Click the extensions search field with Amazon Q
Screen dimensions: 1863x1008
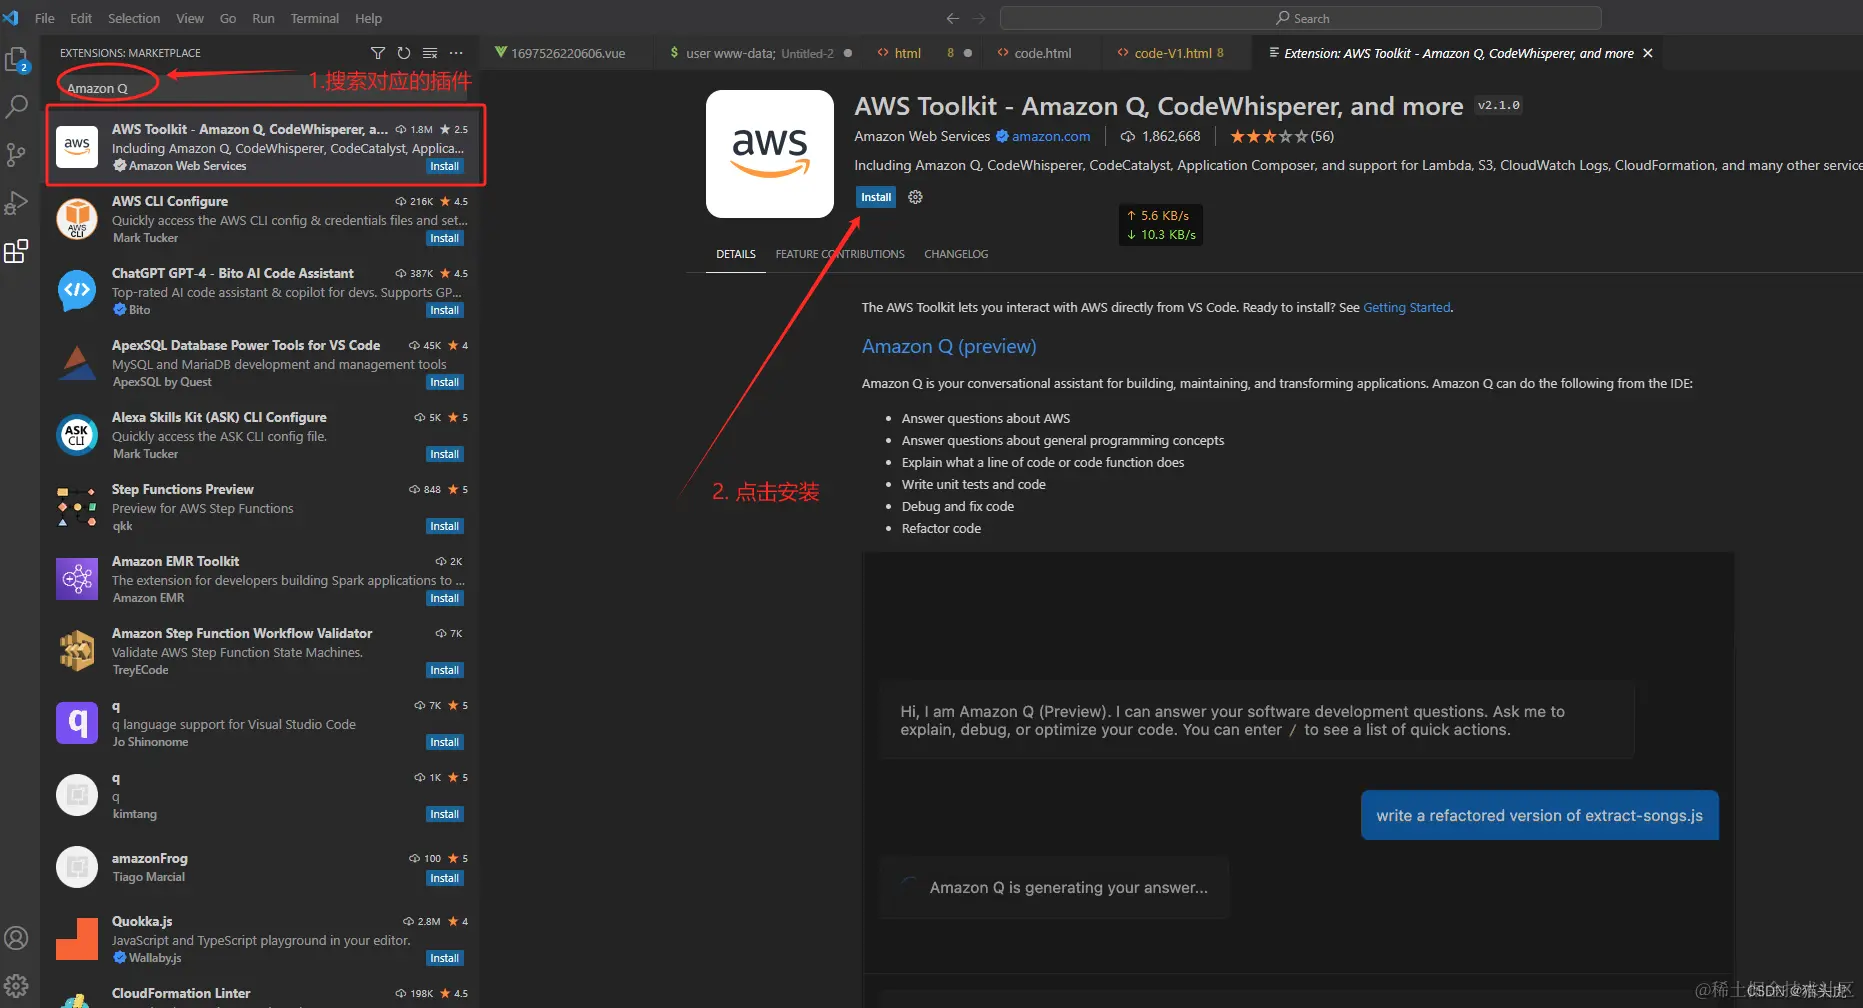(260, 88)
